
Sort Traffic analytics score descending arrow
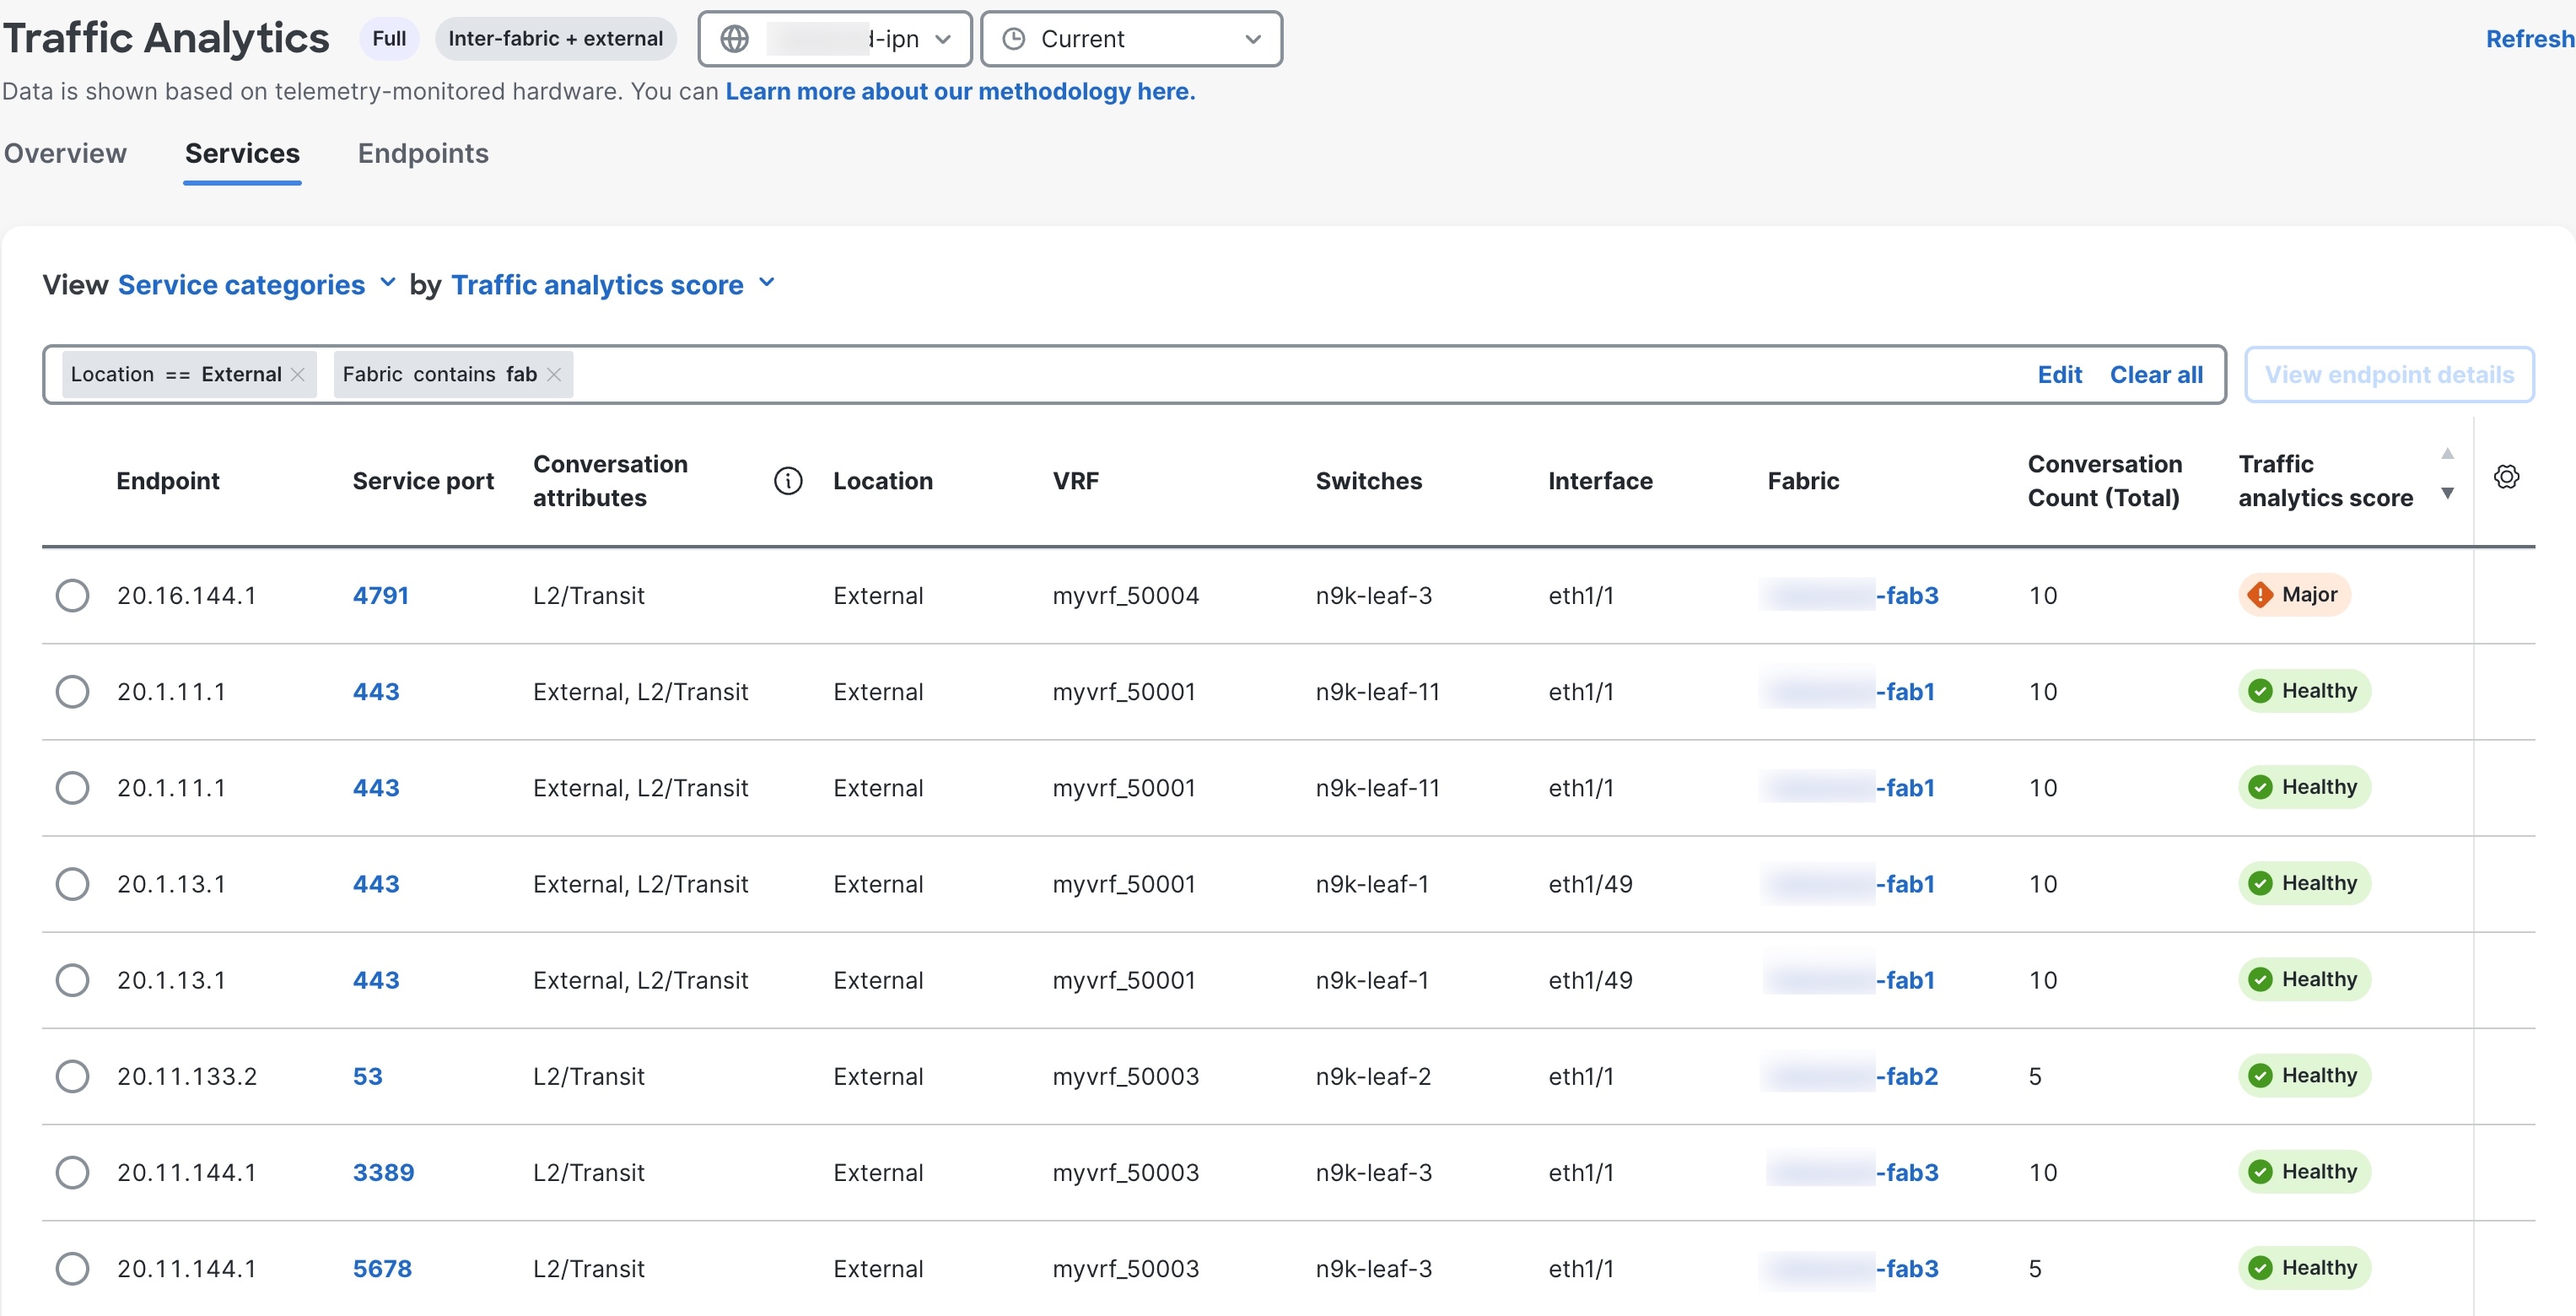pos(2447,493)
